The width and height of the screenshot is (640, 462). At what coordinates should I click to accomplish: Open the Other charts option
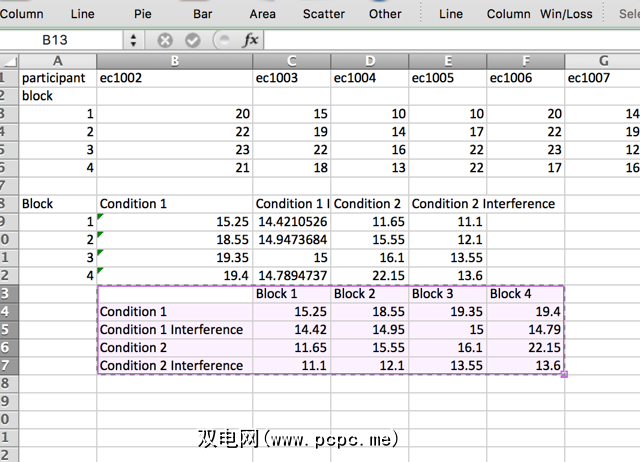pos(385,14)
